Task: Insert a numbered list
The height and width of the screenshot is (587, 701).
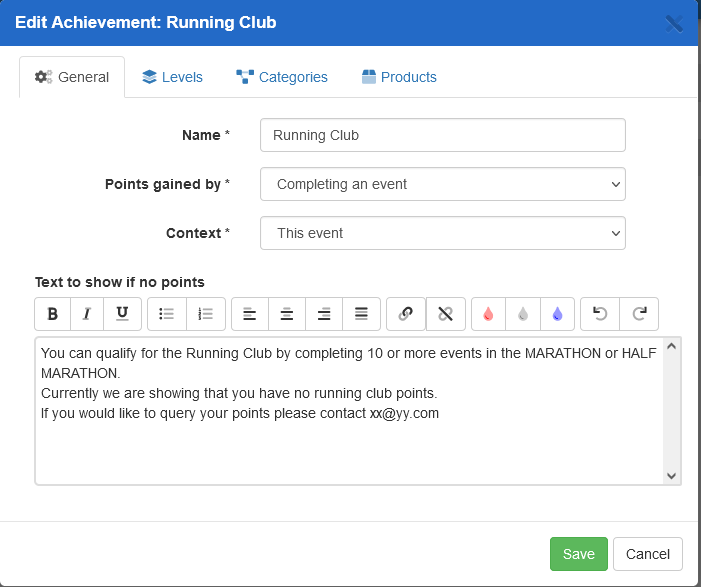Action: coord(206,314)
